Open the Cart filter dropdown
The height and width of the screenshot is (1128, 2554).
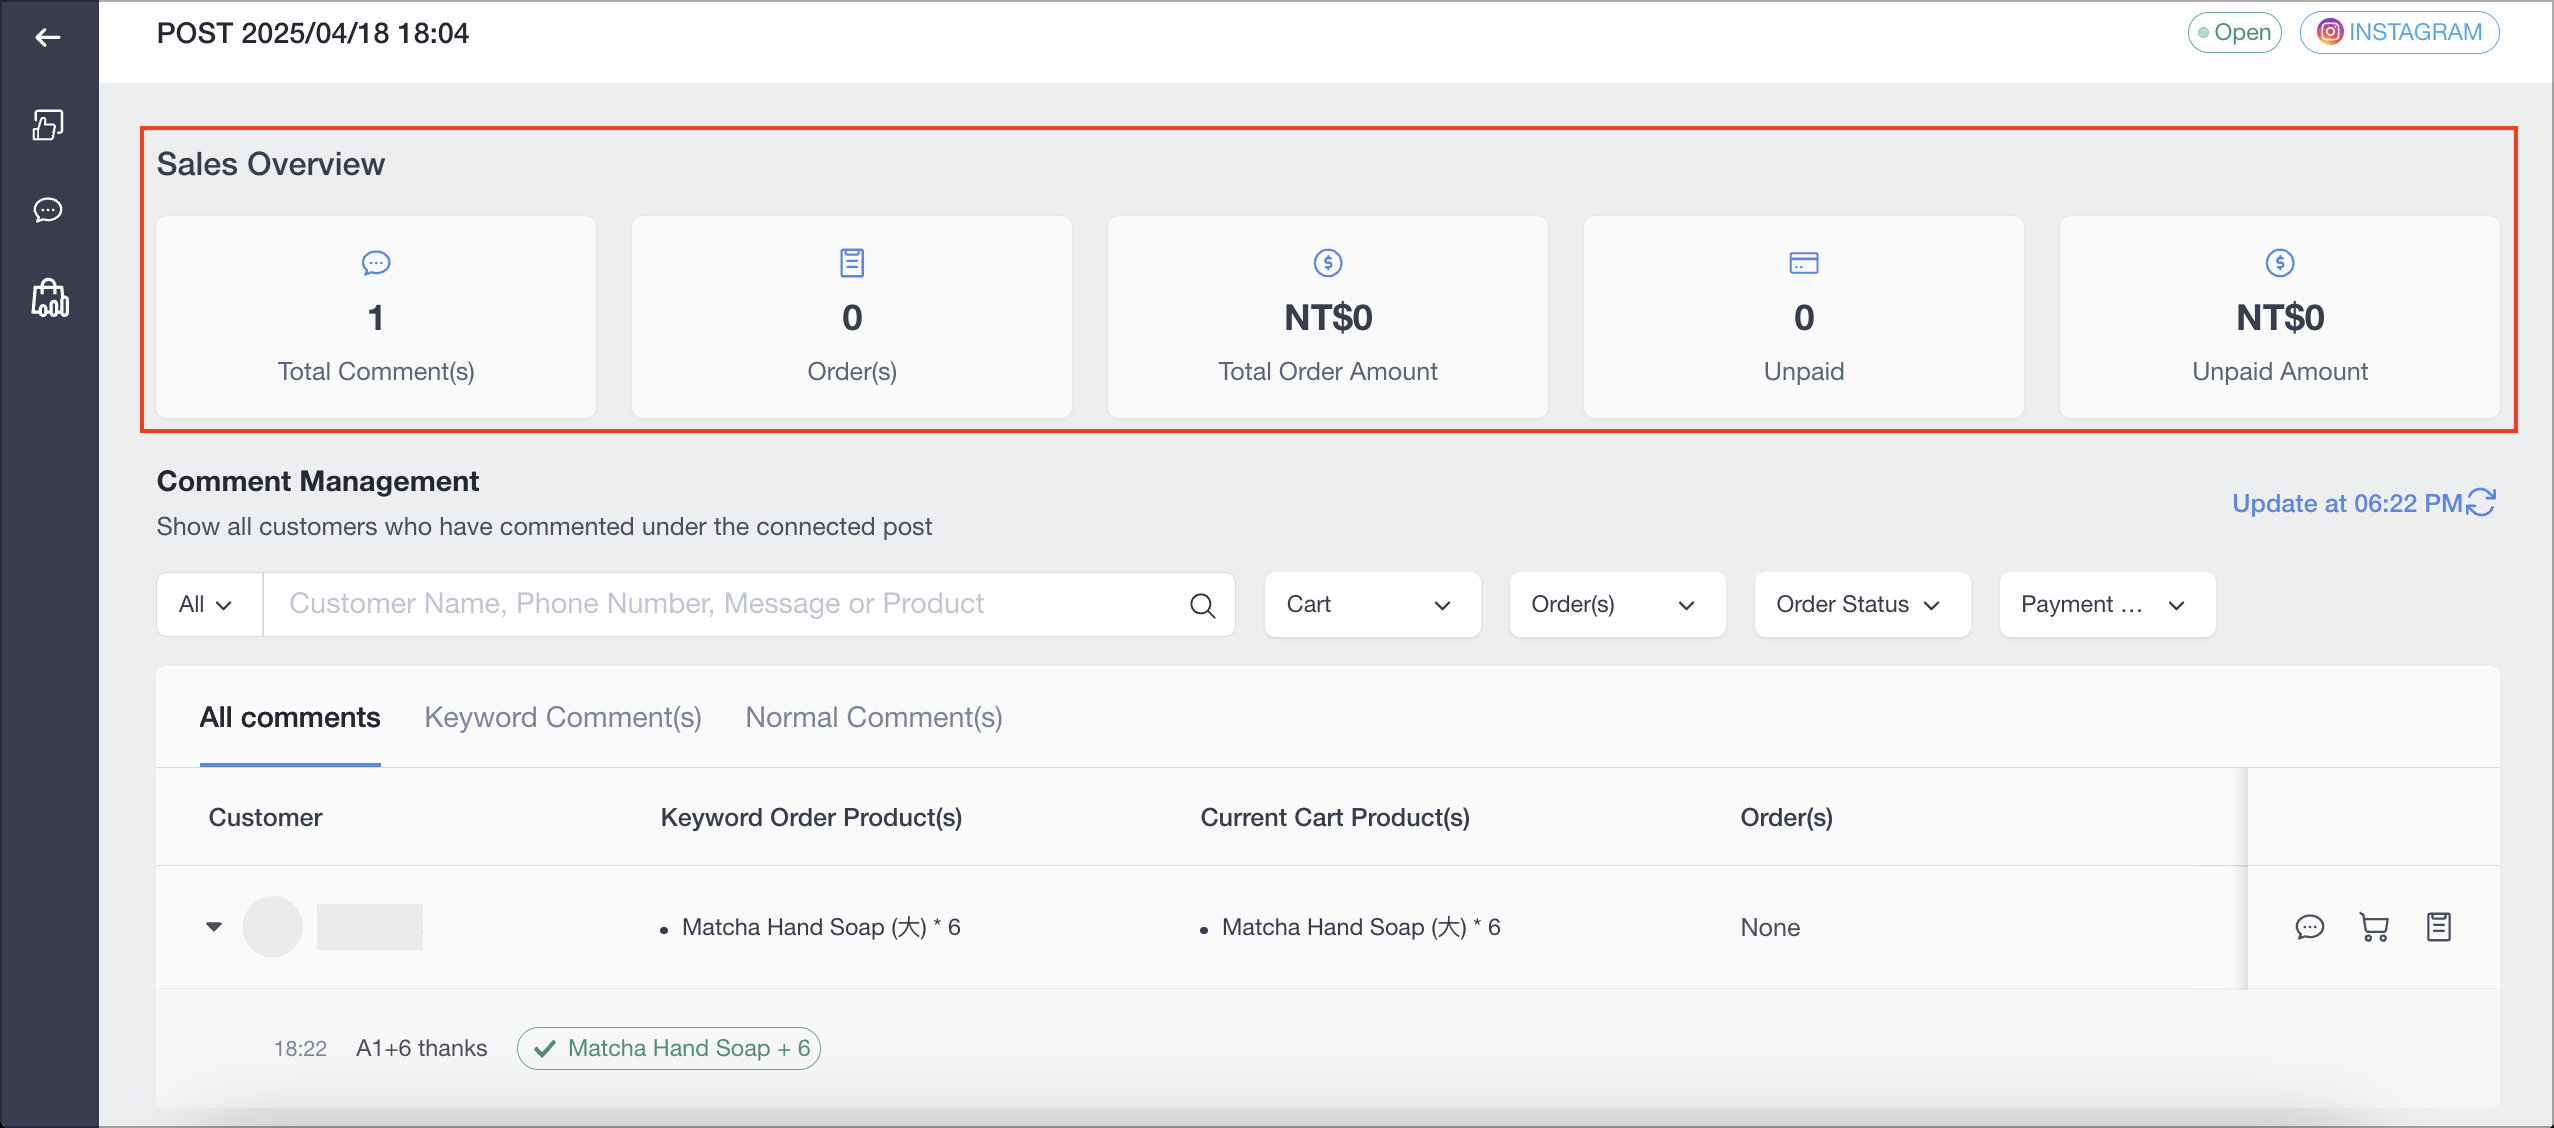[x=1372, y=604]
